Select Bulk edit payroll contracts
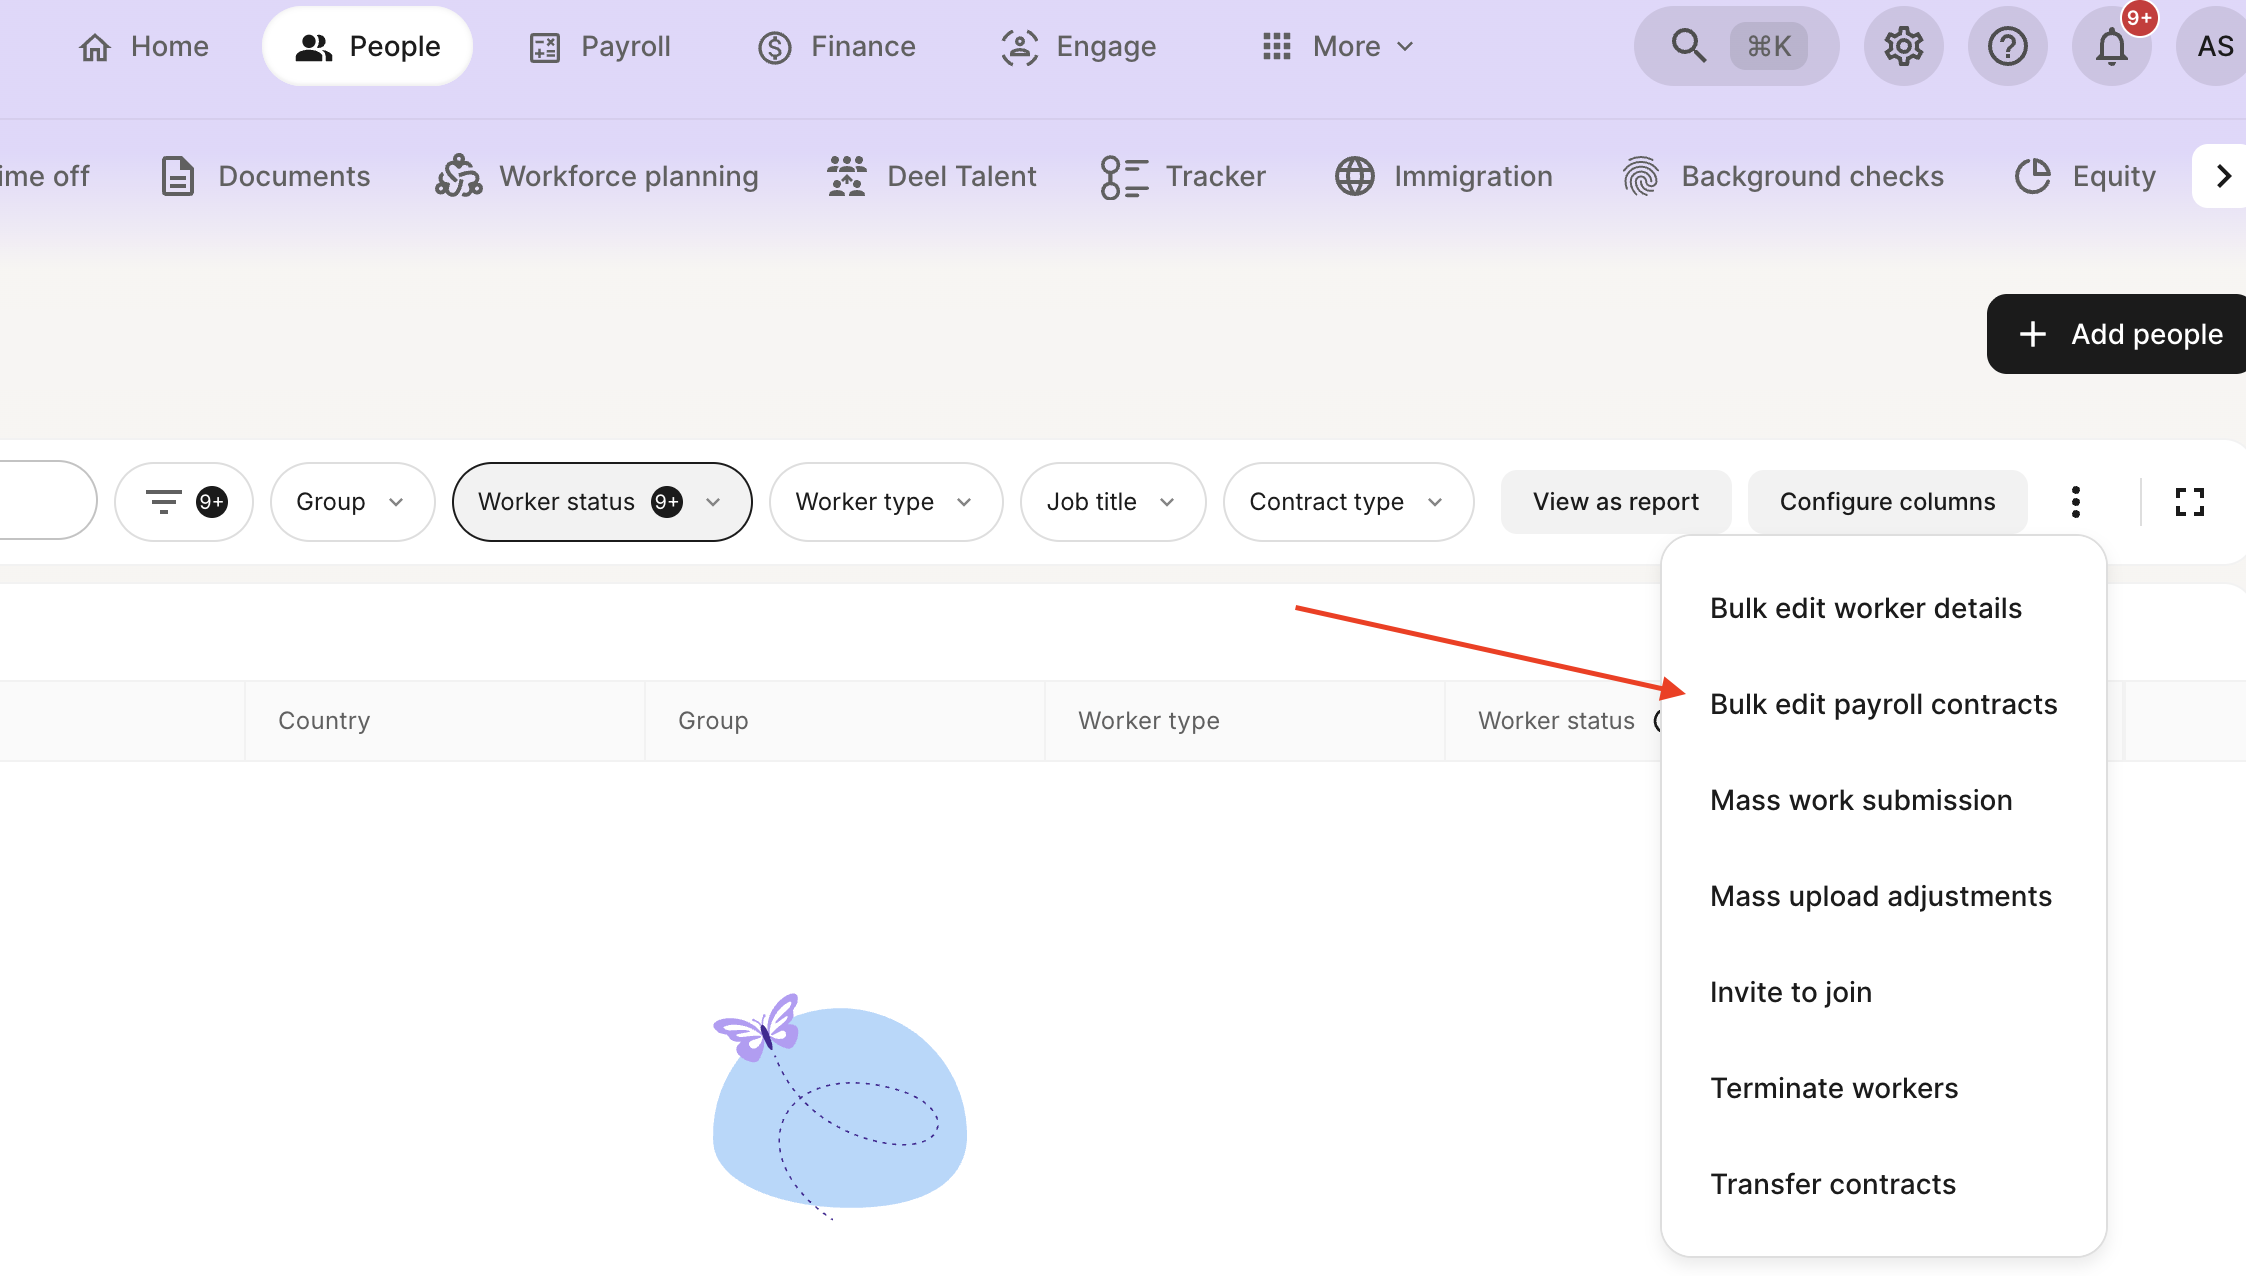 pyautogui.click(x=1883, y=703)
